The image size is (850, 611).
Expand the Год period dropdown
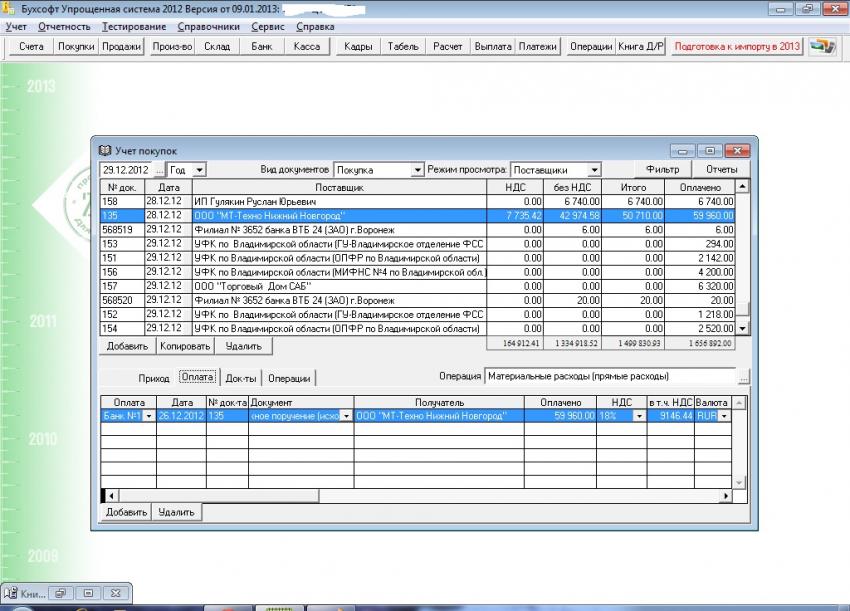coord(199,170)
